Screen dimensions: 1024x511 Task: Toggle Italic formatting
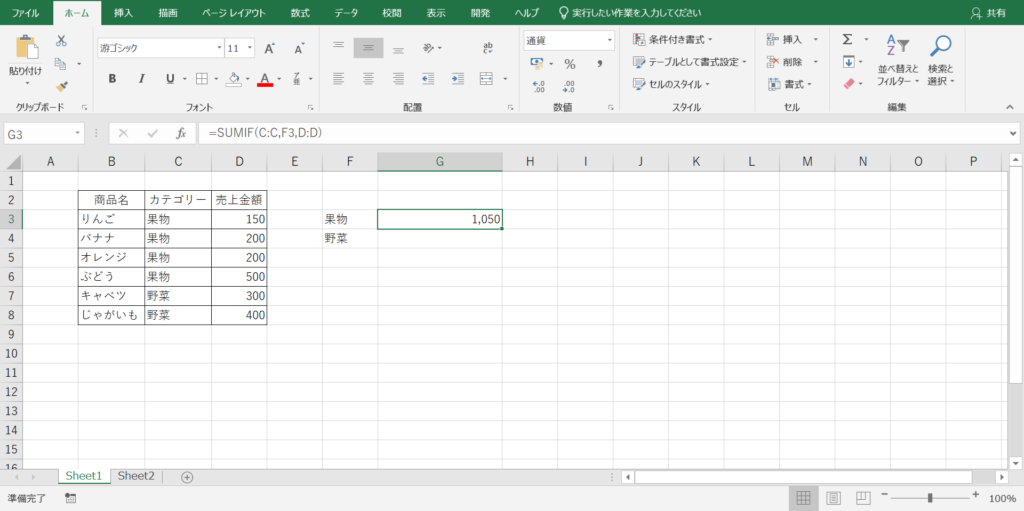tap(141, 78)
